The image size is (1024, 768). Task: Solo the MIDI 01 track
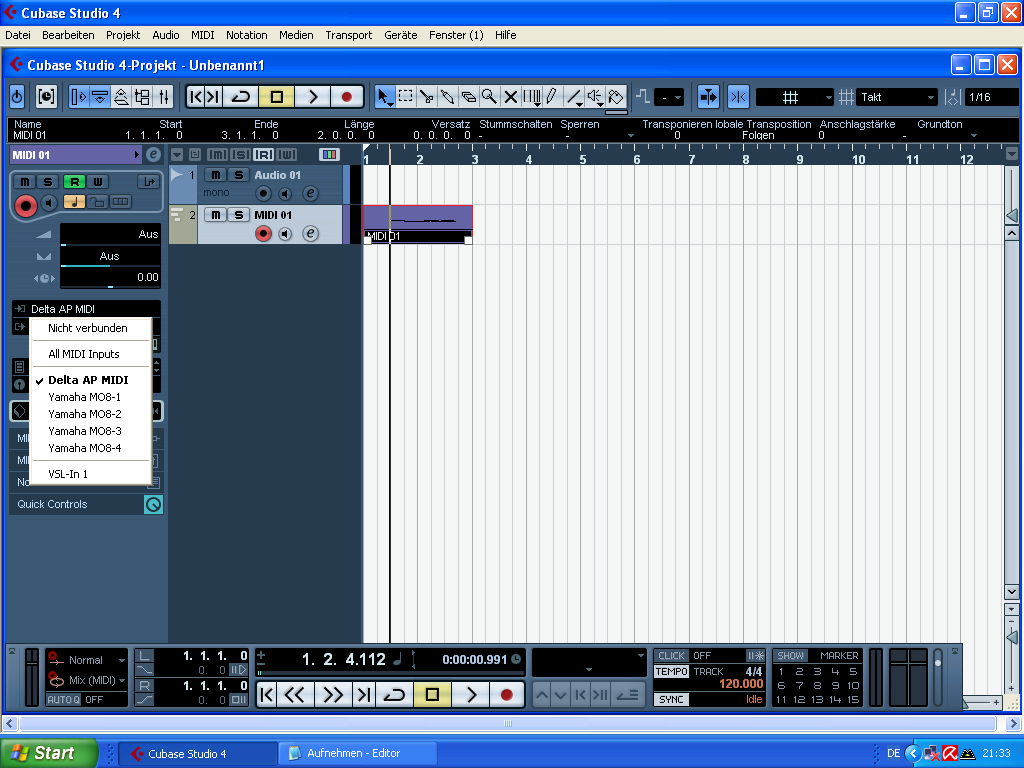coord(238,215)
